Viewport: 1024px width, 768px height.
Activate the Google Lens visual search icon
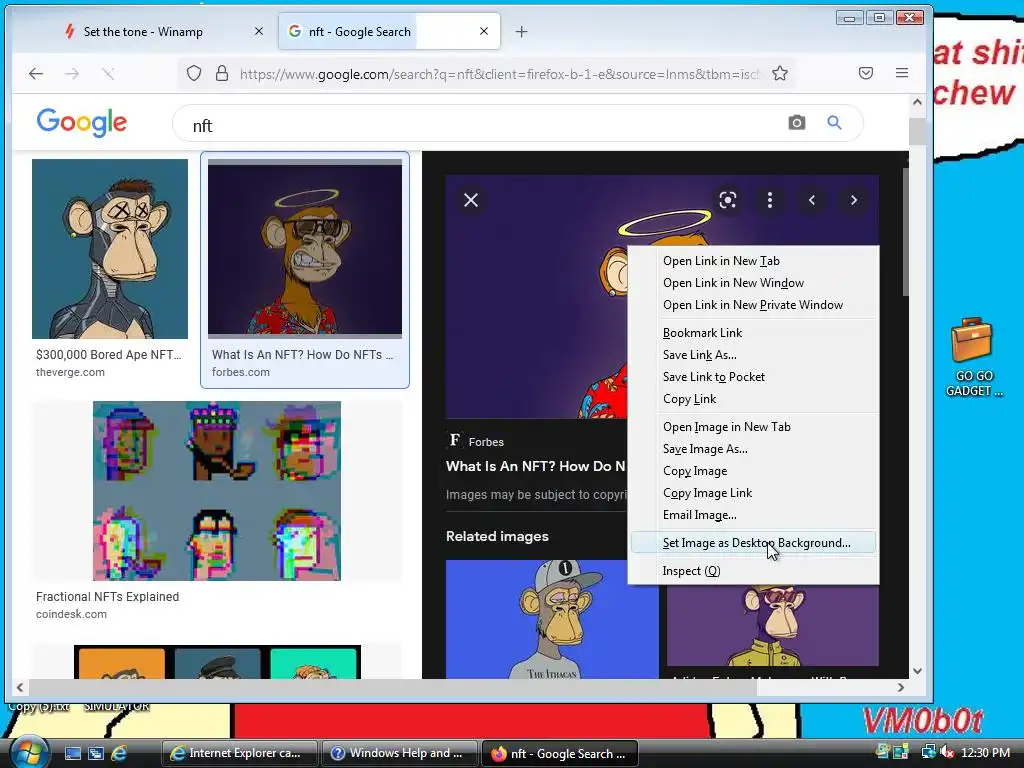coord(728,200)
